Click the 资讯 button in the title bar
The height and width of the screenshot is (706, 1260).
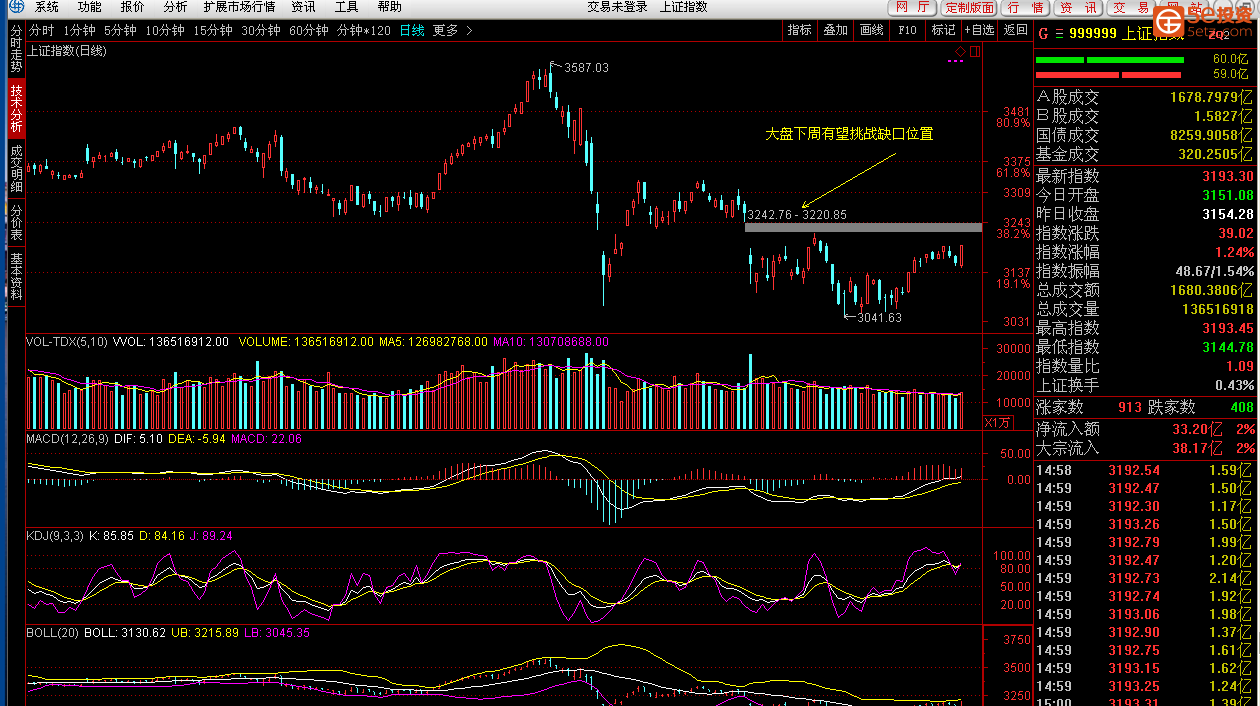click(1078, 7)
